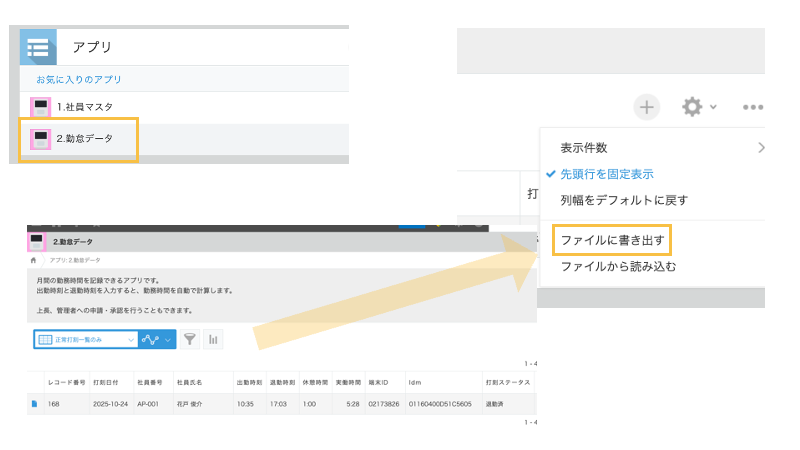Screen dimensions: 800x450
Task: Click the home icon in breadcrumb
Action: 34,258
